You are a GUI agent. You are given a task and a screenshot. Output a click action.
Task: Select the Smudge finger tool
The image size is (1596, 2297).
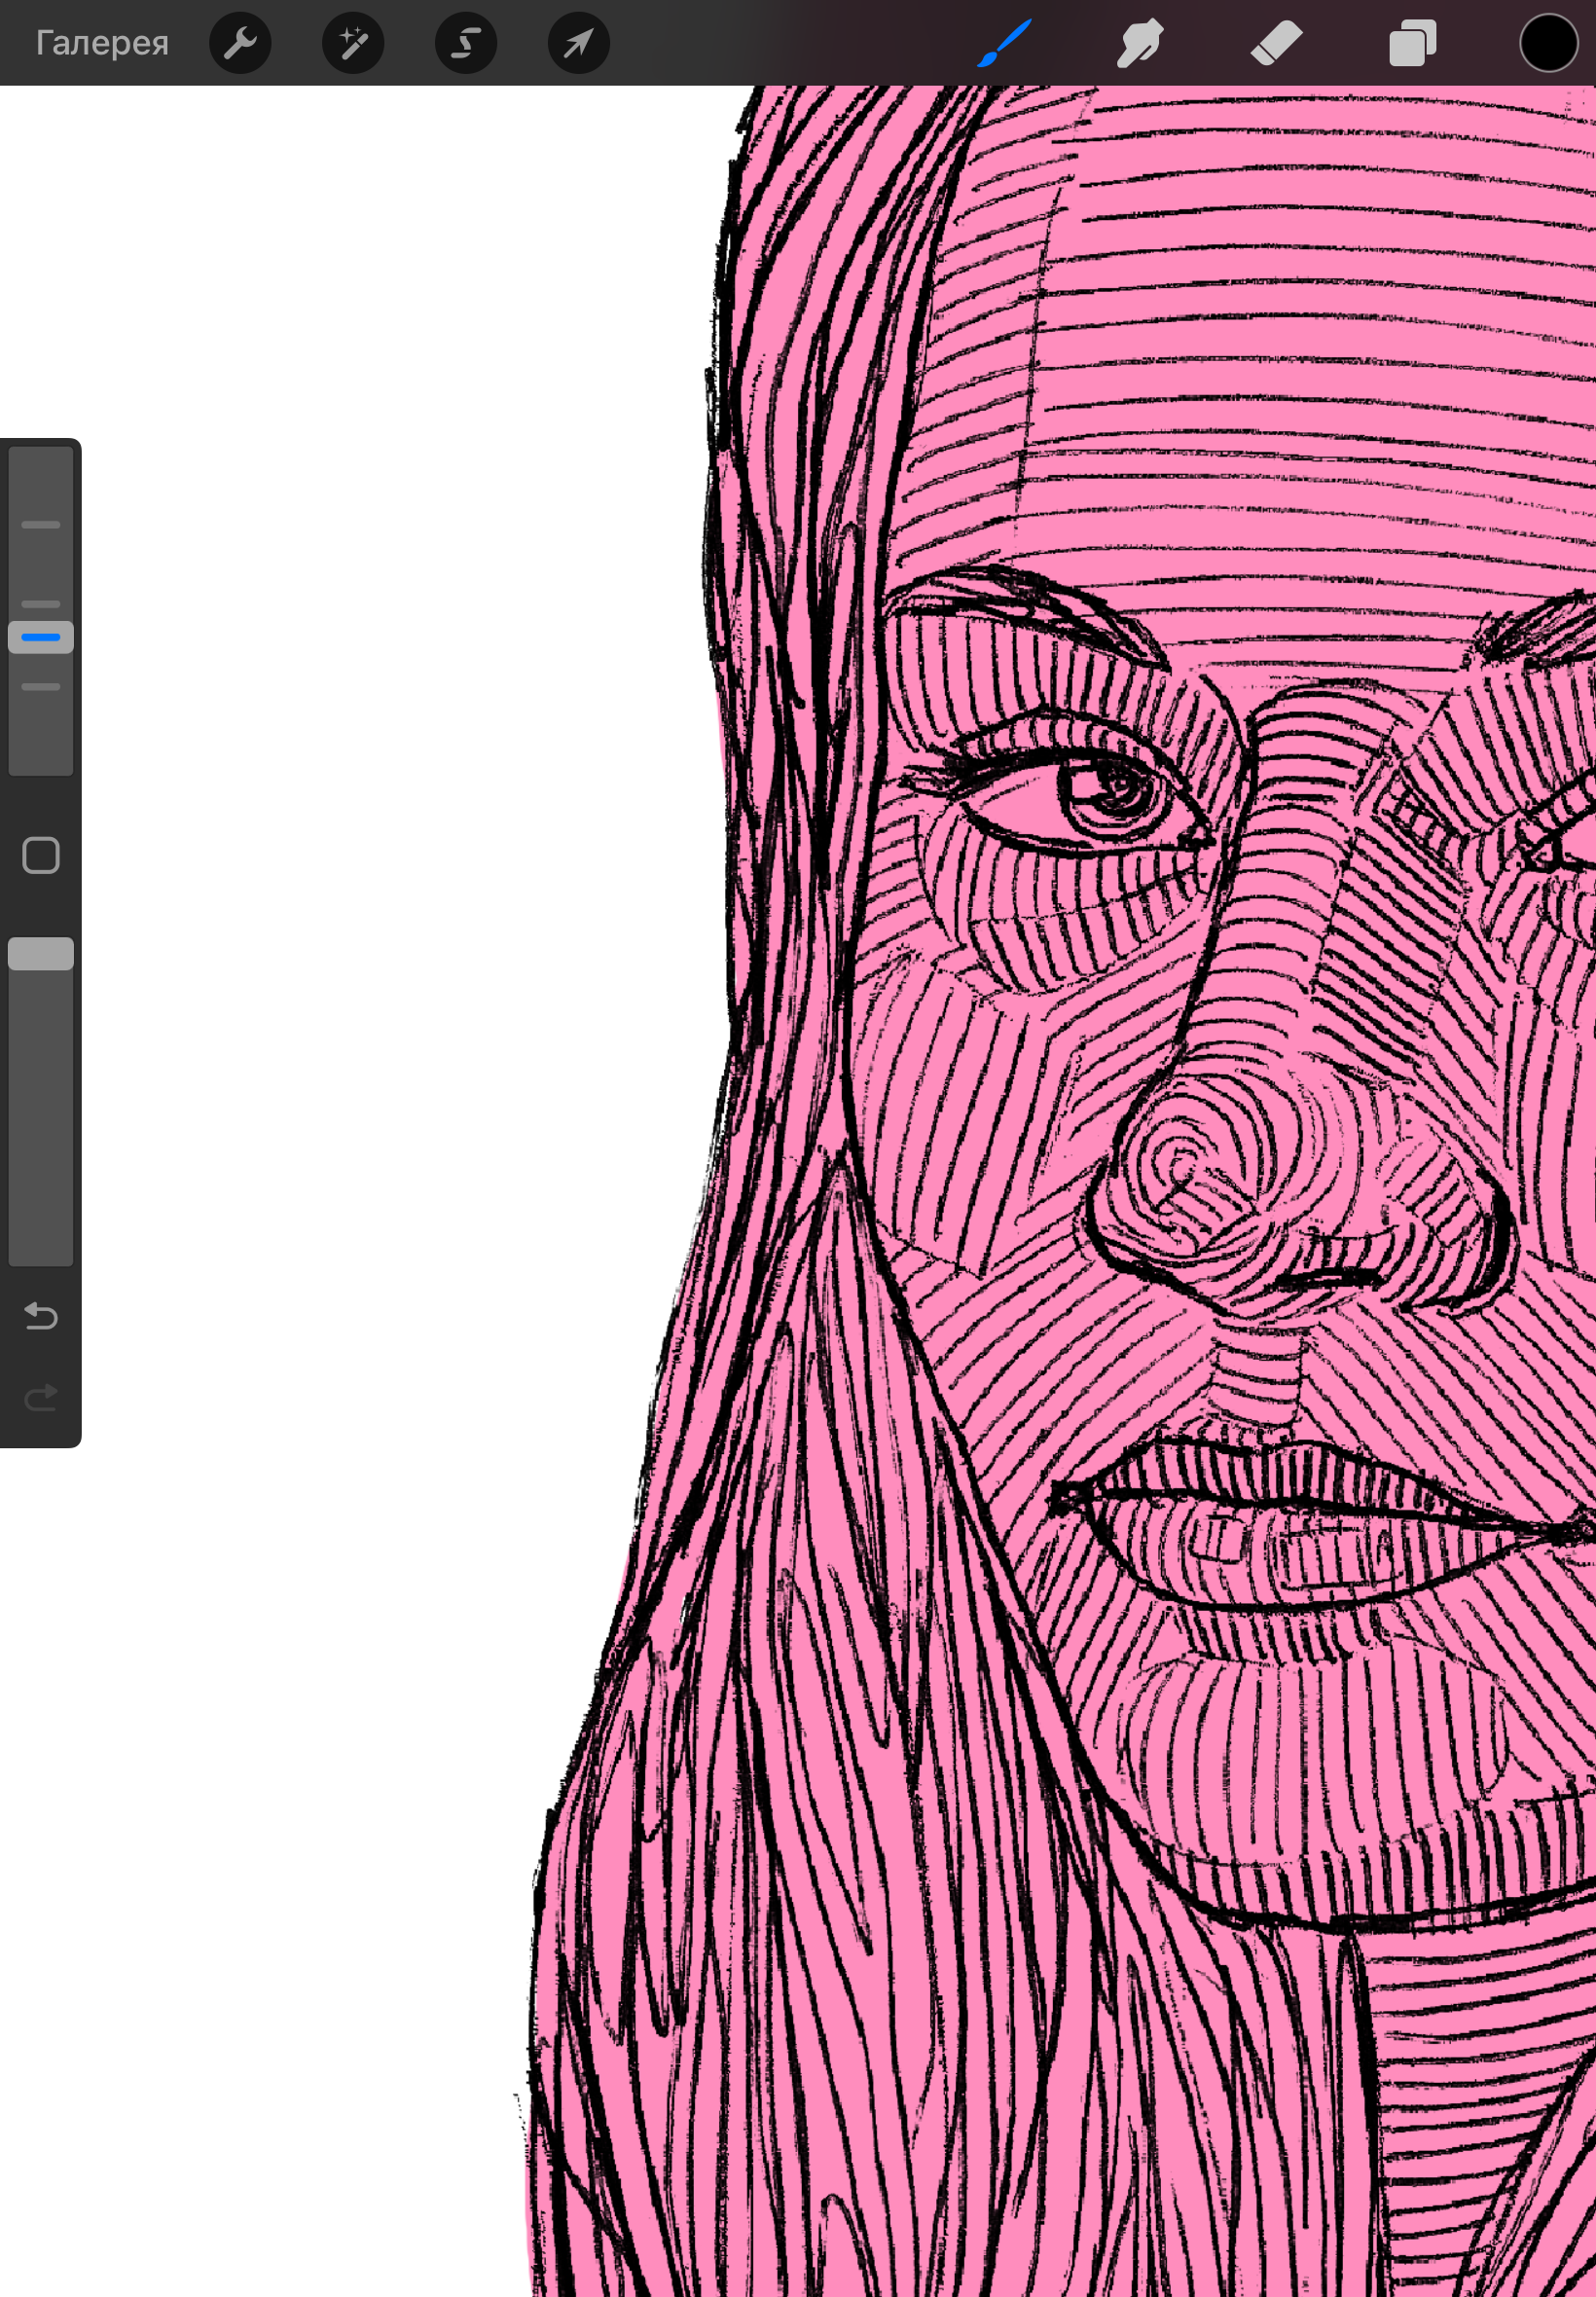pos(1139,44)
